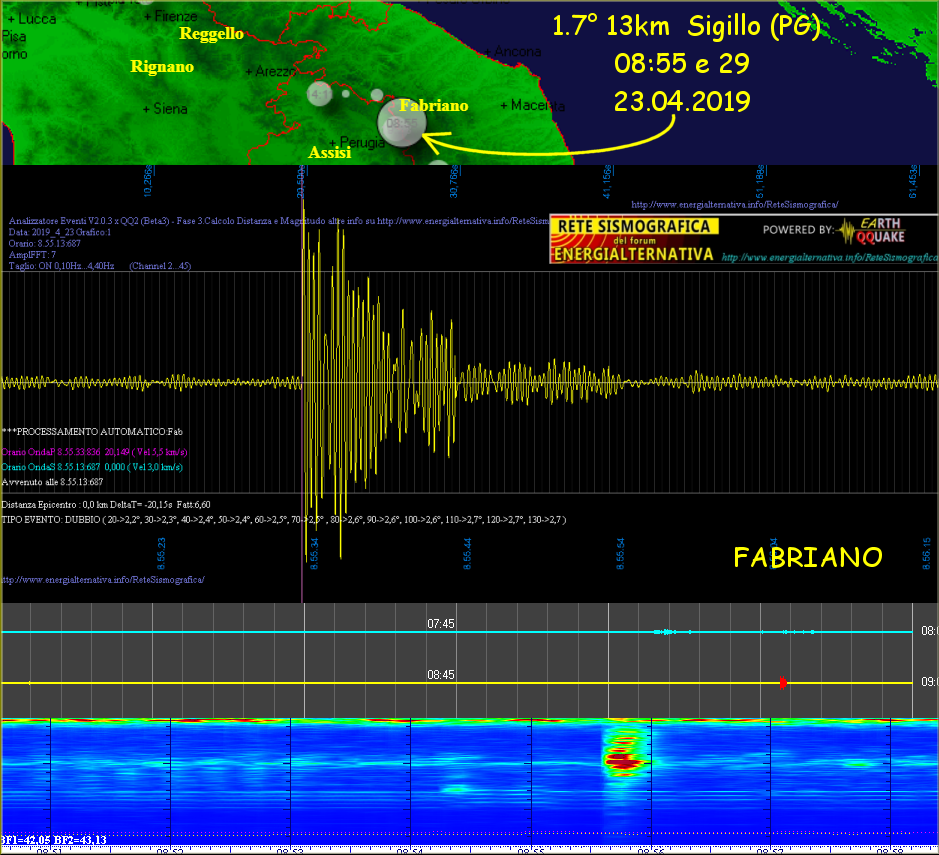Click the 'BF1=42,05 BF2=43,13' readout

[54, 839]
